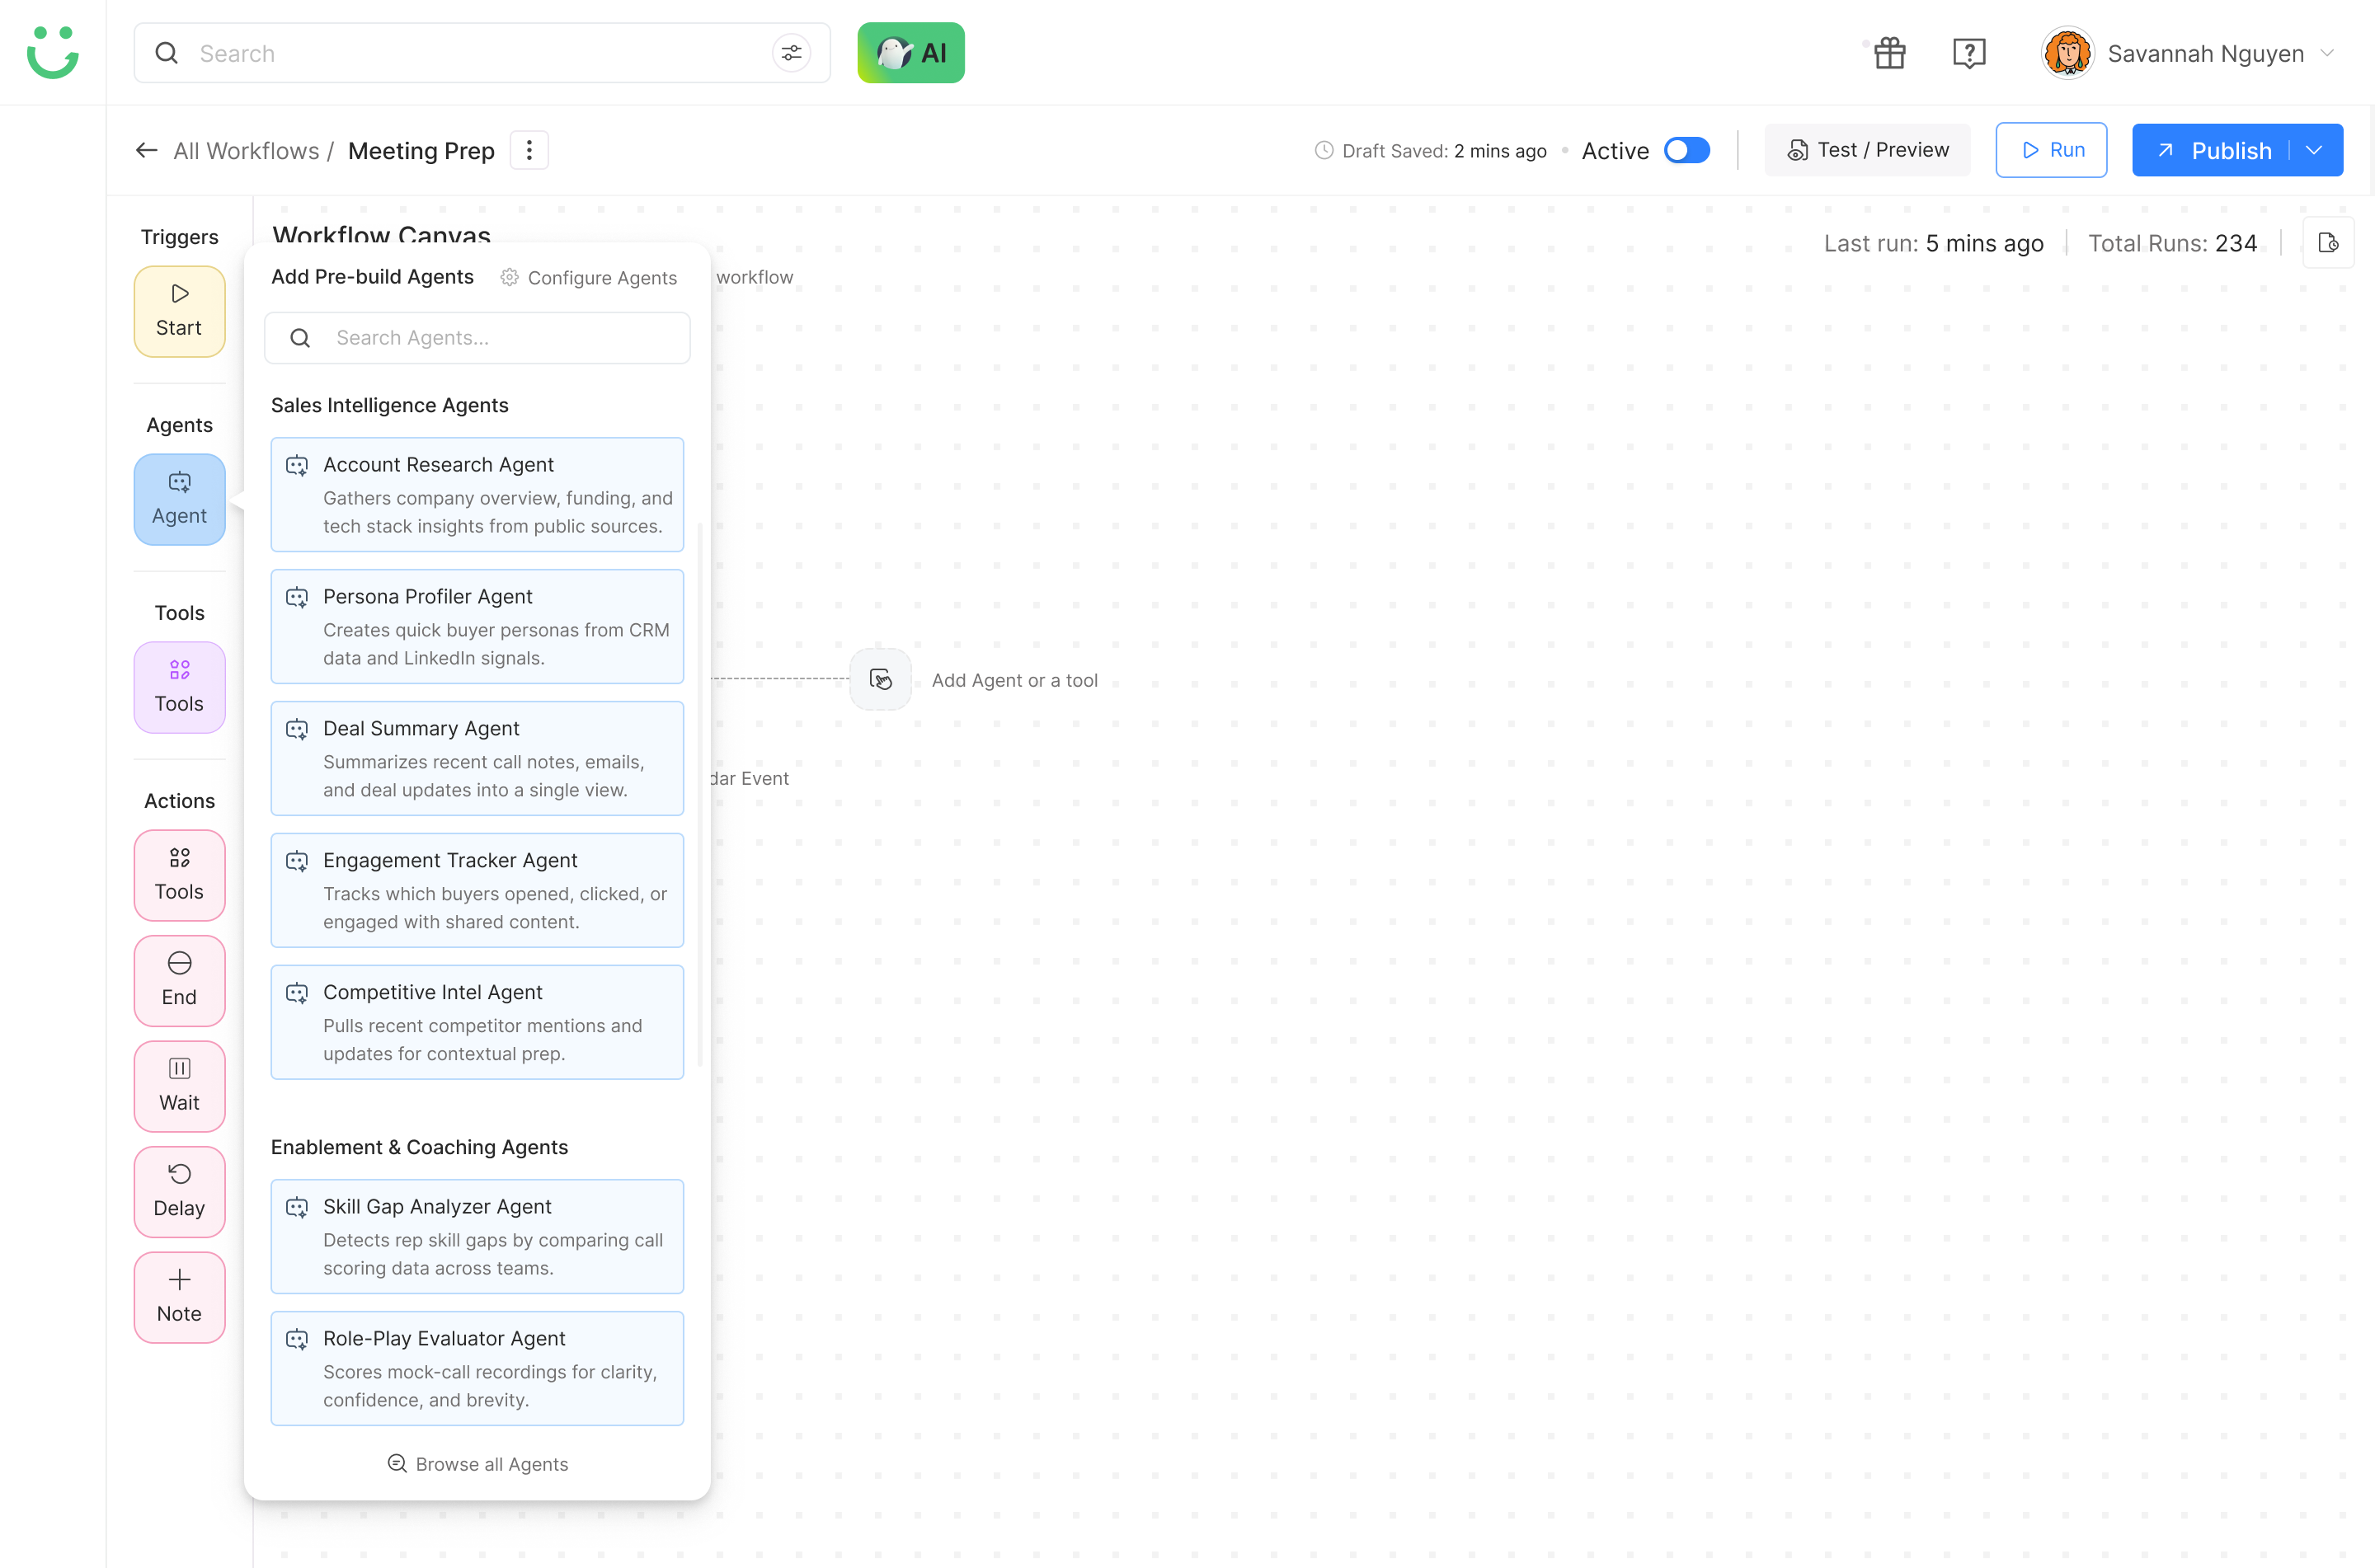The height and width of the screenshot is (1568, 2375).
Task: Open Meeting Prep more options menu
Action: pos(529,151)
